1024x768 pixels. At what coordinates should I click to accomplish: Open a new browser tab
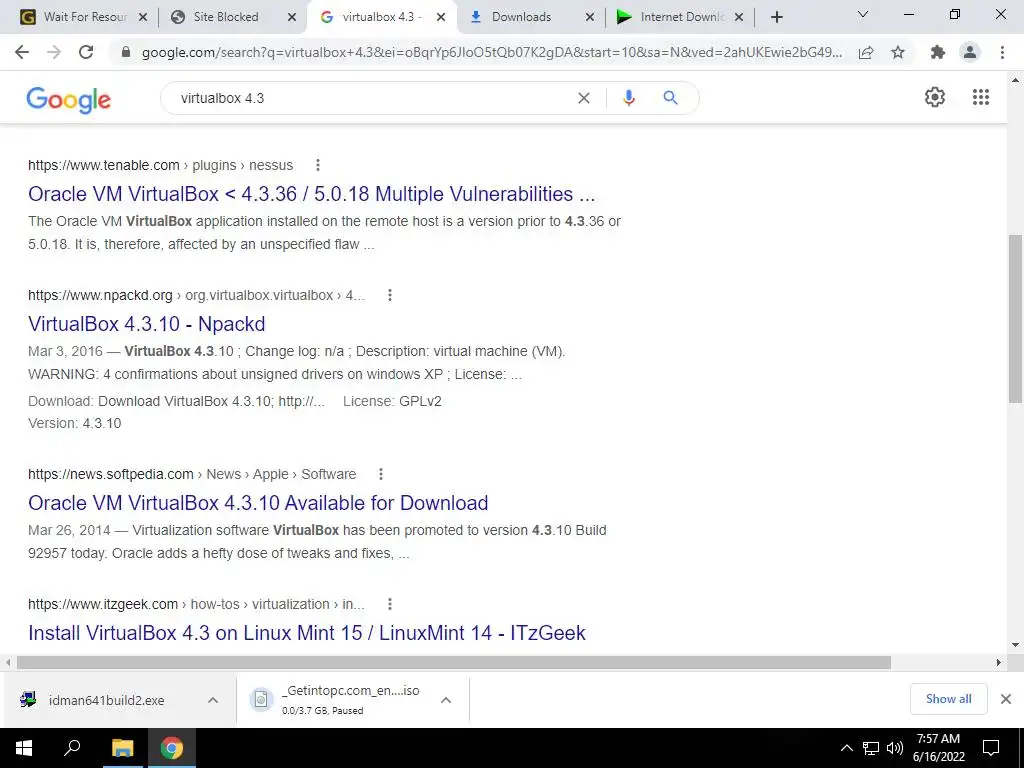[x=776, y=17]
